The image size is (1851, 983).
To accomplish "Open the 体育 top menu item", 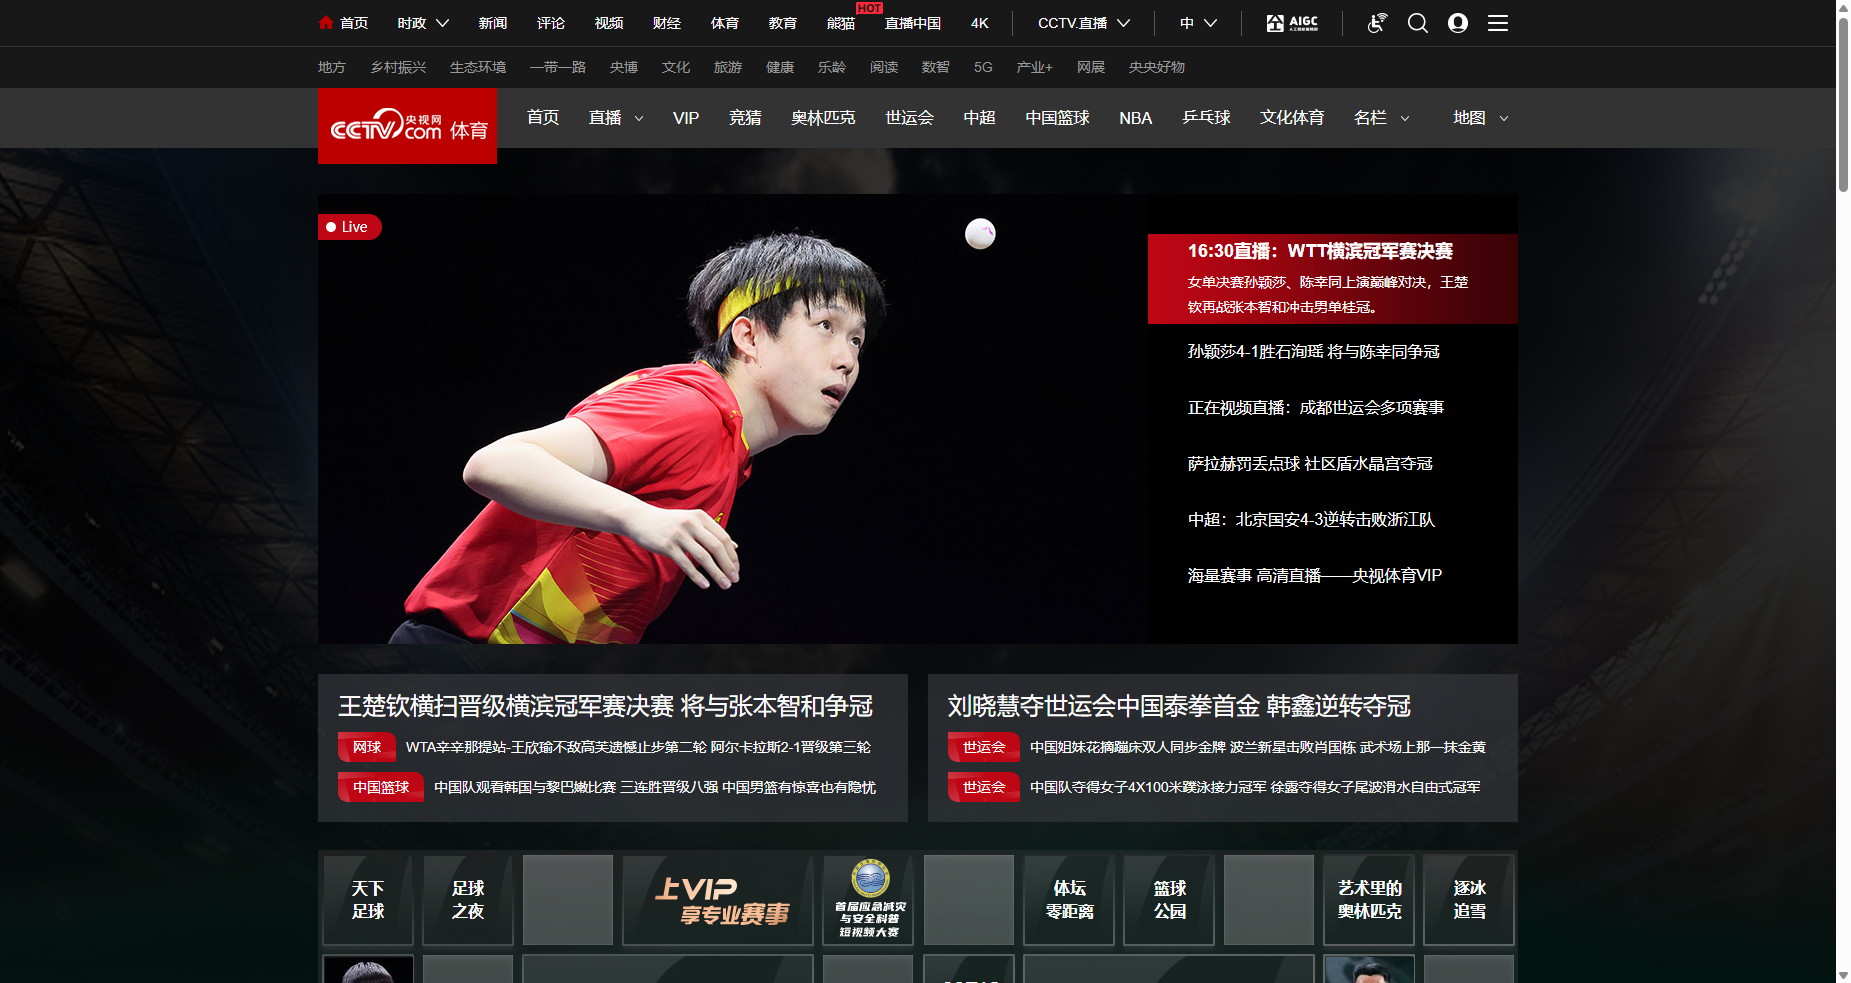I will coord(725,23).
